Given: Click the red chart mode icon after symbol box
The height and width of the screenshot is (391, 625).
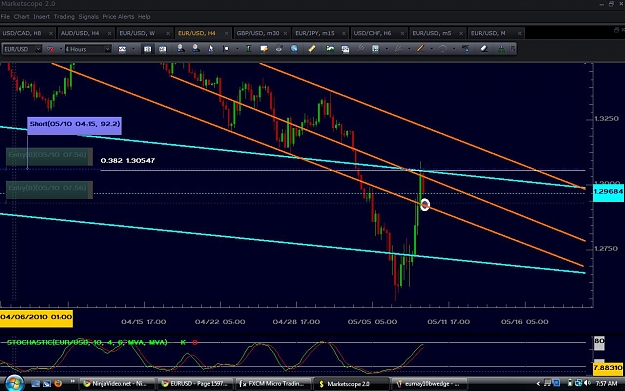Looking at the screenshot, I should pyautogui.click(x=51, y=49).
